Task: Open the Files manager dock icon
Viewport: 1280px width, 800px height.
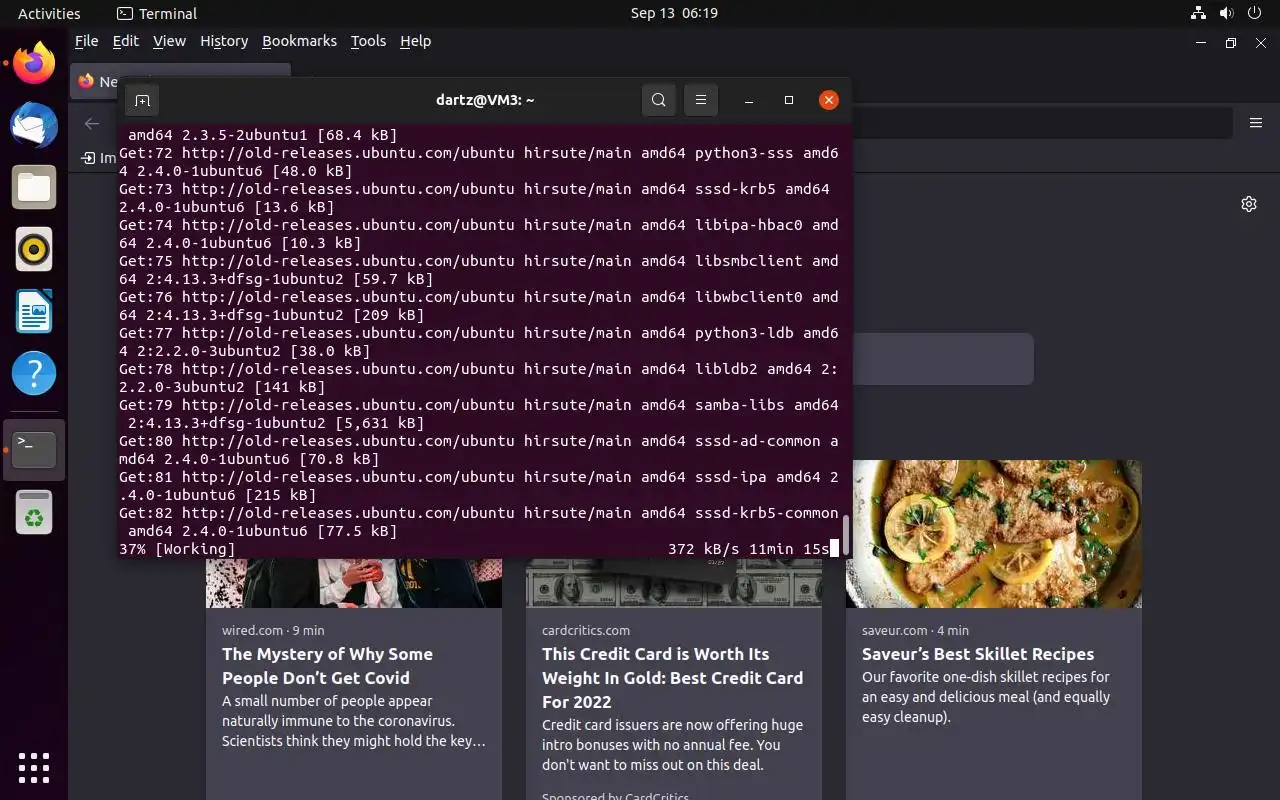Action: pos(34,188)
